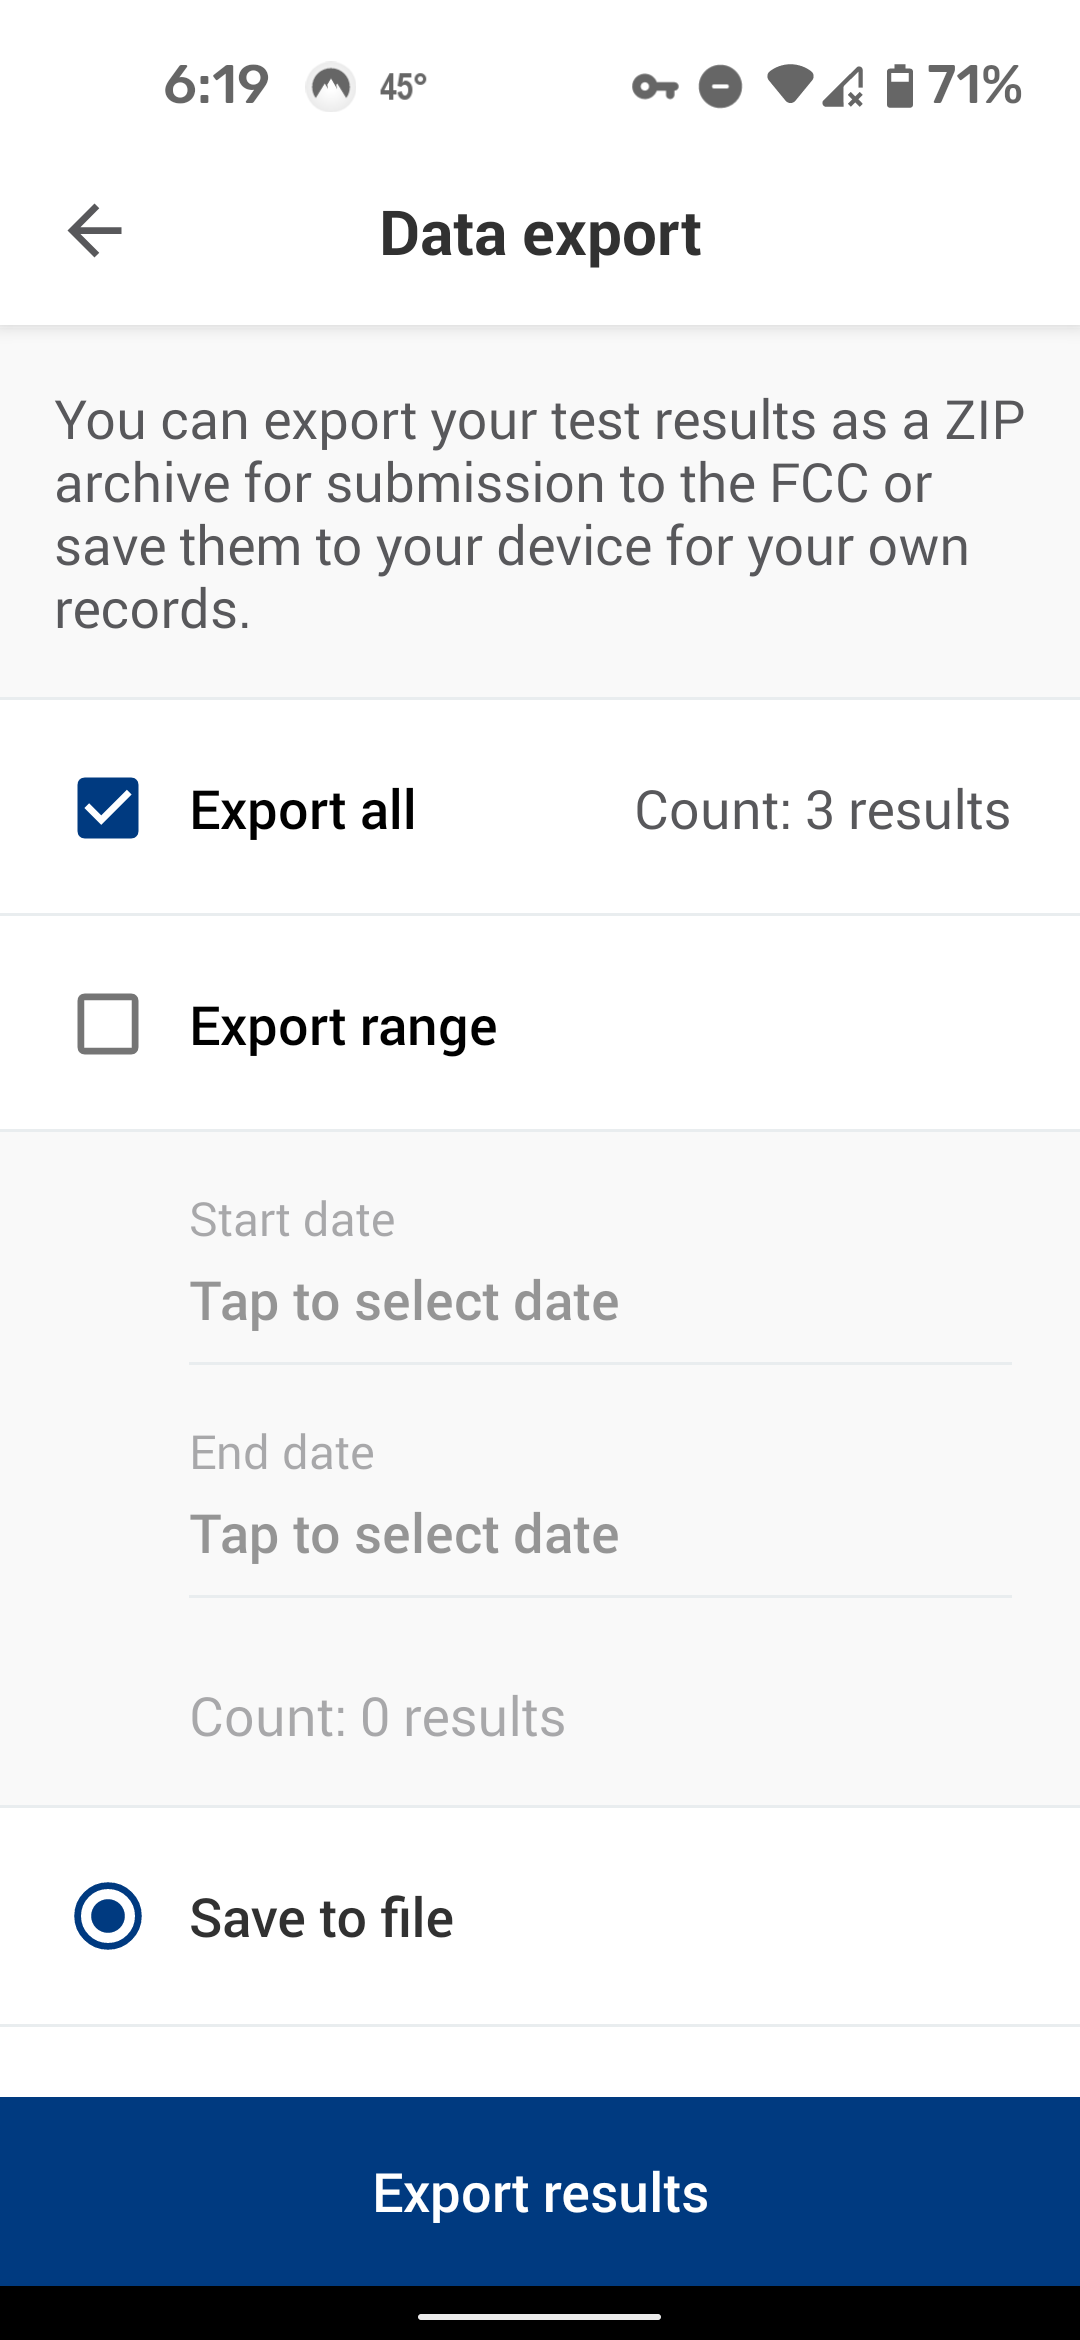
Task: Open the End date picker
Action: coord(600,1513)
